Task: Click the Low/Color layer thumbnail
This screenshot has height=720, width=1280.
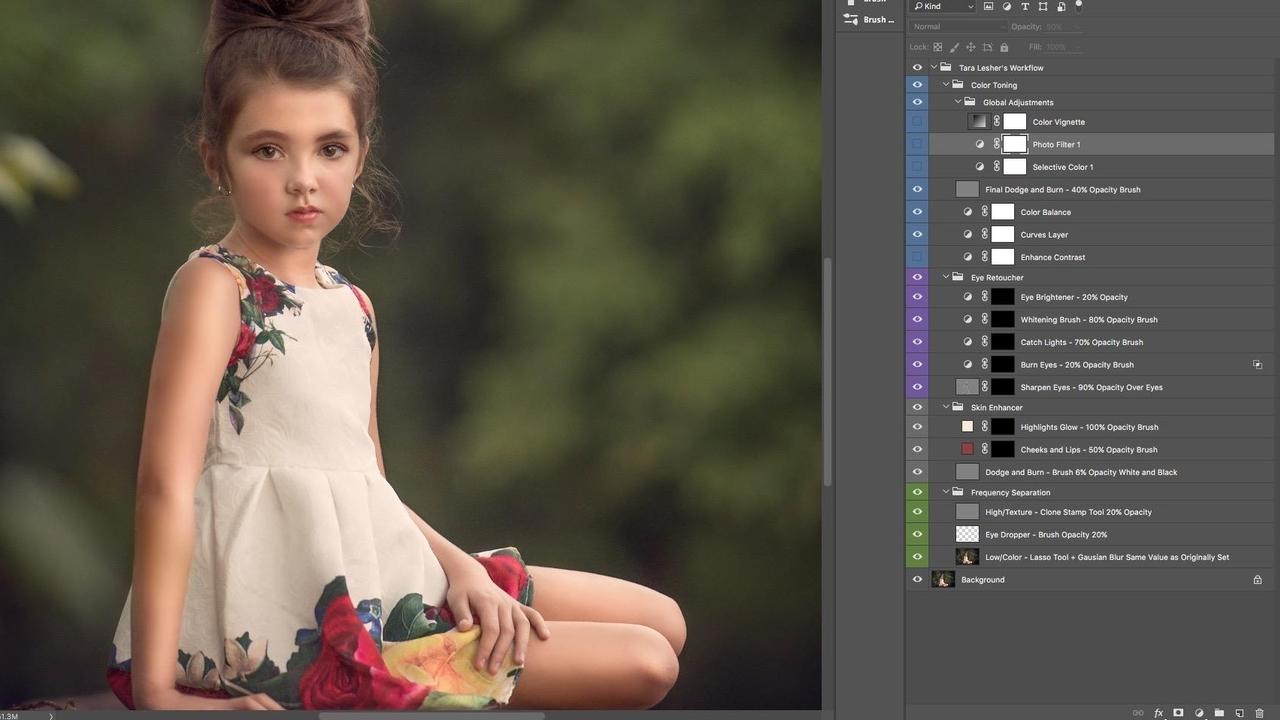Action: point(967,557)
